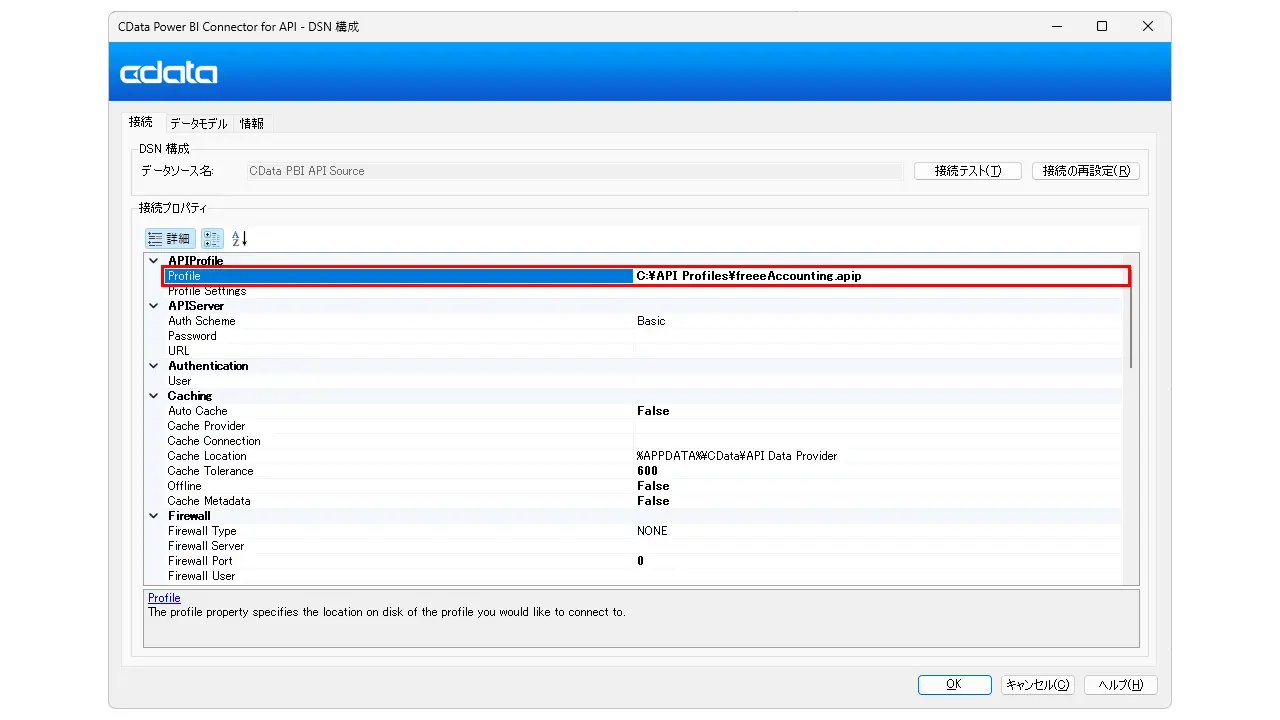Sort properties alphabetically with A-Z icon
Viewport: 1280px width, 720px height.
[x=239, y=238]
